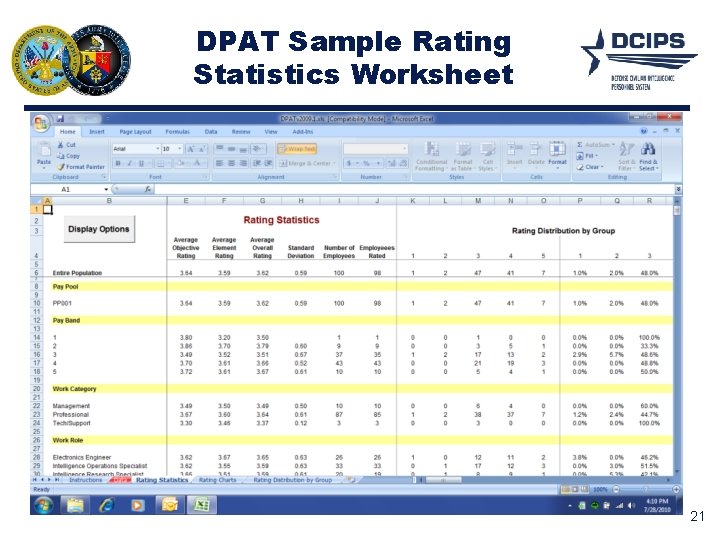Toggle Bold formatting in Font group
Screen dimensions: 720x540
118,163
